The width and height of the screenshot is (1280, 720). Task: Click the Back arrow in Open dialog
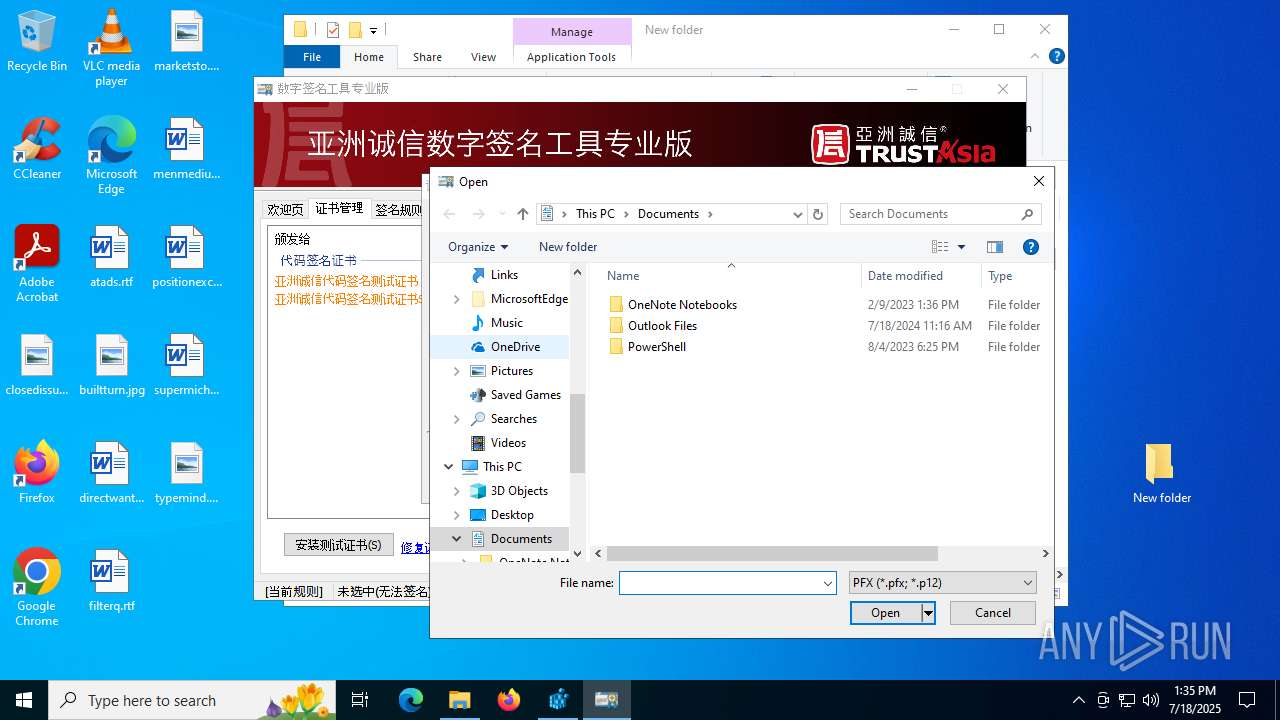click(x=449, y=214)
